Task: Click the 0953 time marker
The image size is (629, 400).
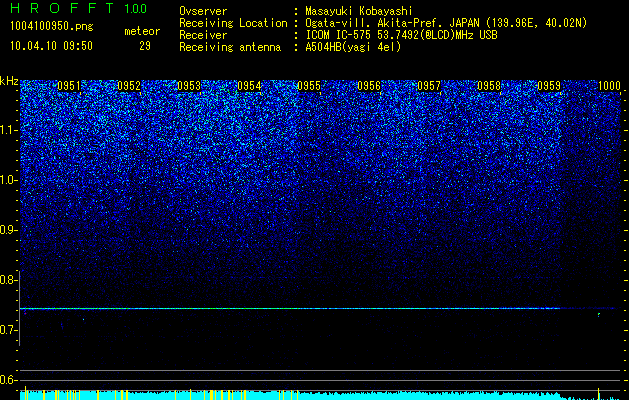Action: click(189, 86)
